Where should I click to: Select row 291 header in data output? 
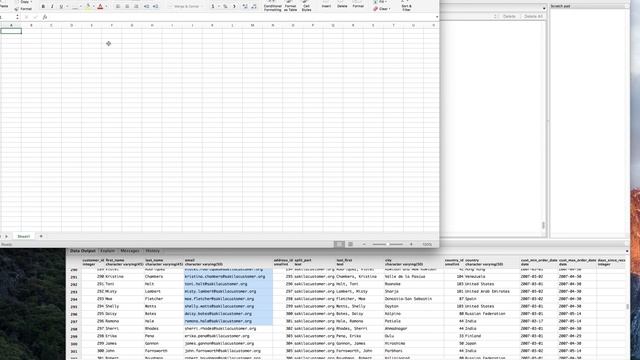click(x=74, y=277)
